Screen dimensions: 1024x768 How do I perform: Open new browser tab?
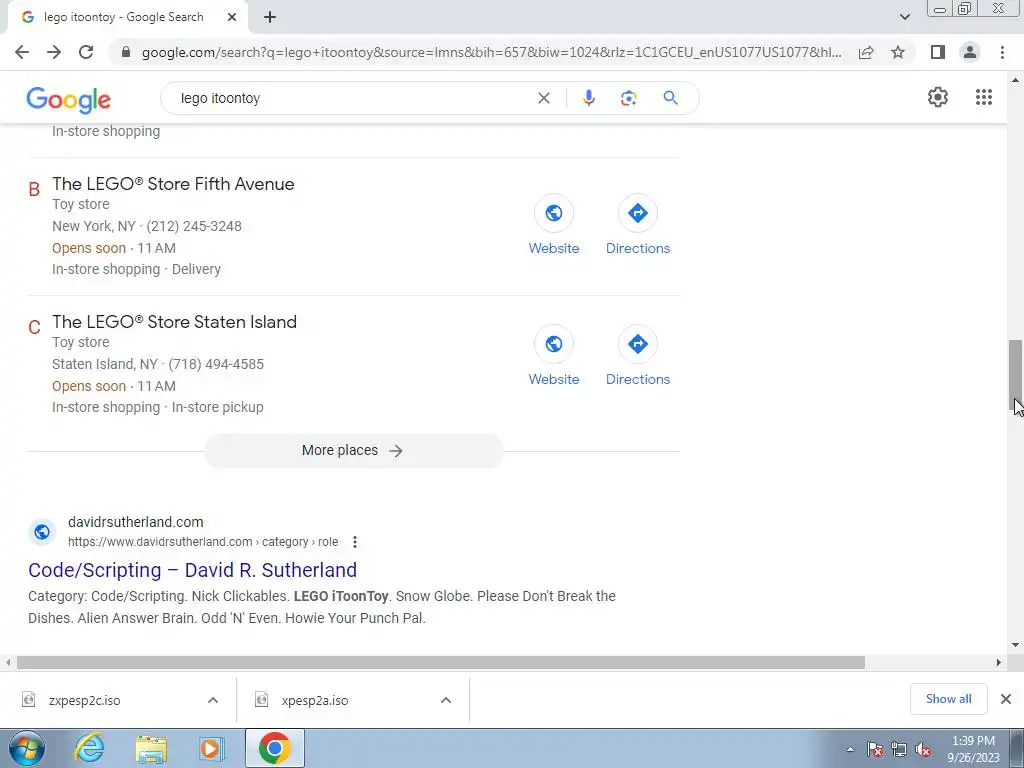270,18
